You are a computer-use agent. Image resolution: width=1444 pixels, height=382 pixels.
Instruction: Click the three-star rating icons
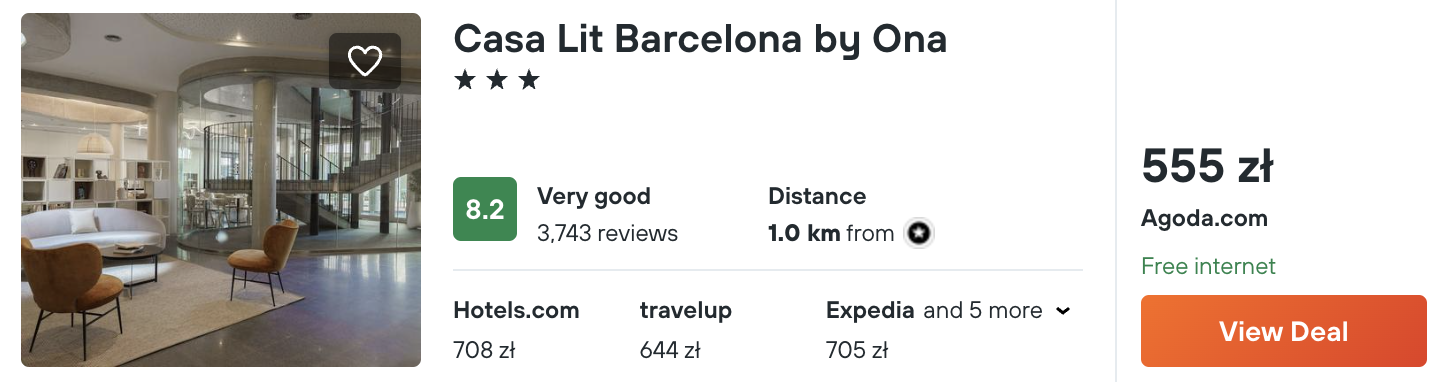pos(497,80)
